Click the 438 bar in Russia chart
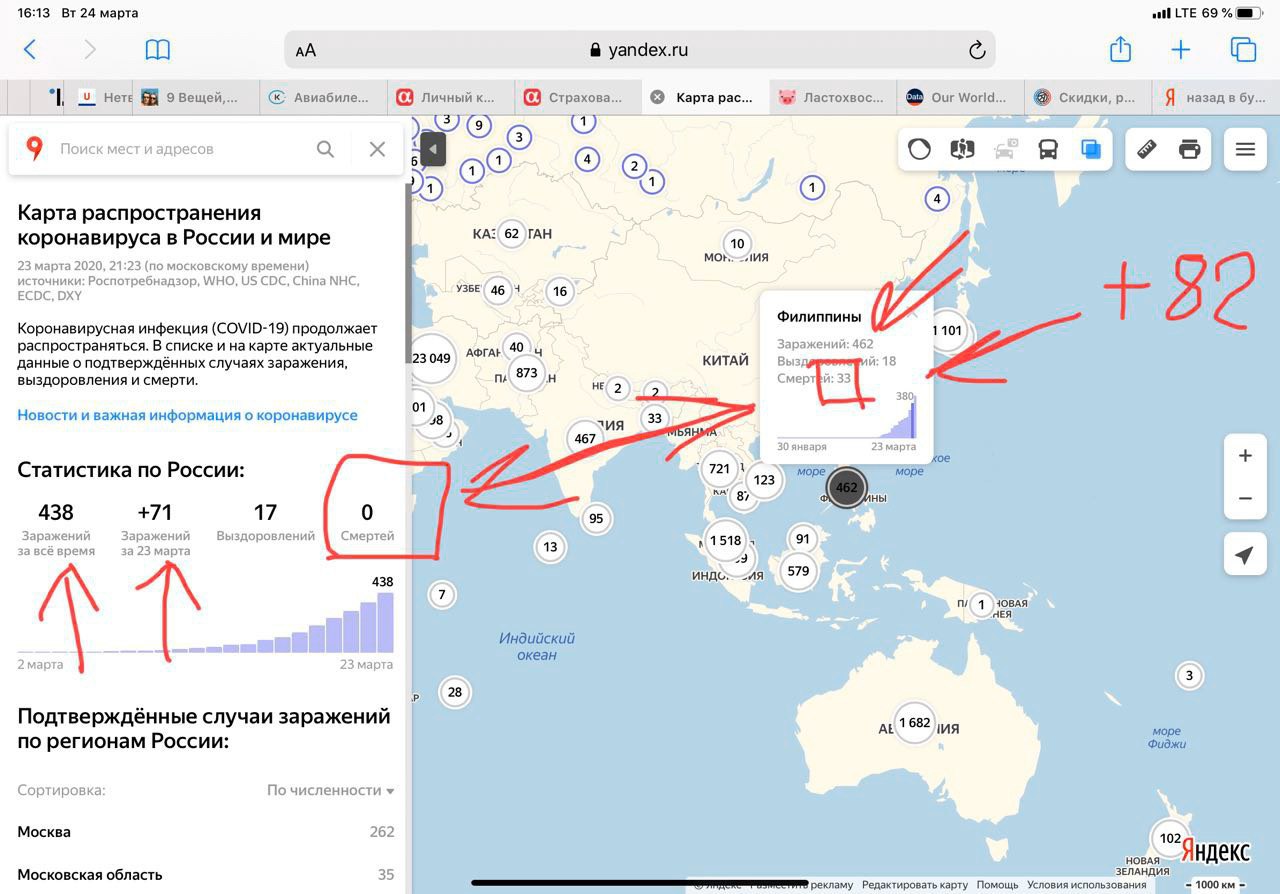Image resolution: width=1280 pixels, height=894 pixels. pyautogui.click(x=385, y=622)
